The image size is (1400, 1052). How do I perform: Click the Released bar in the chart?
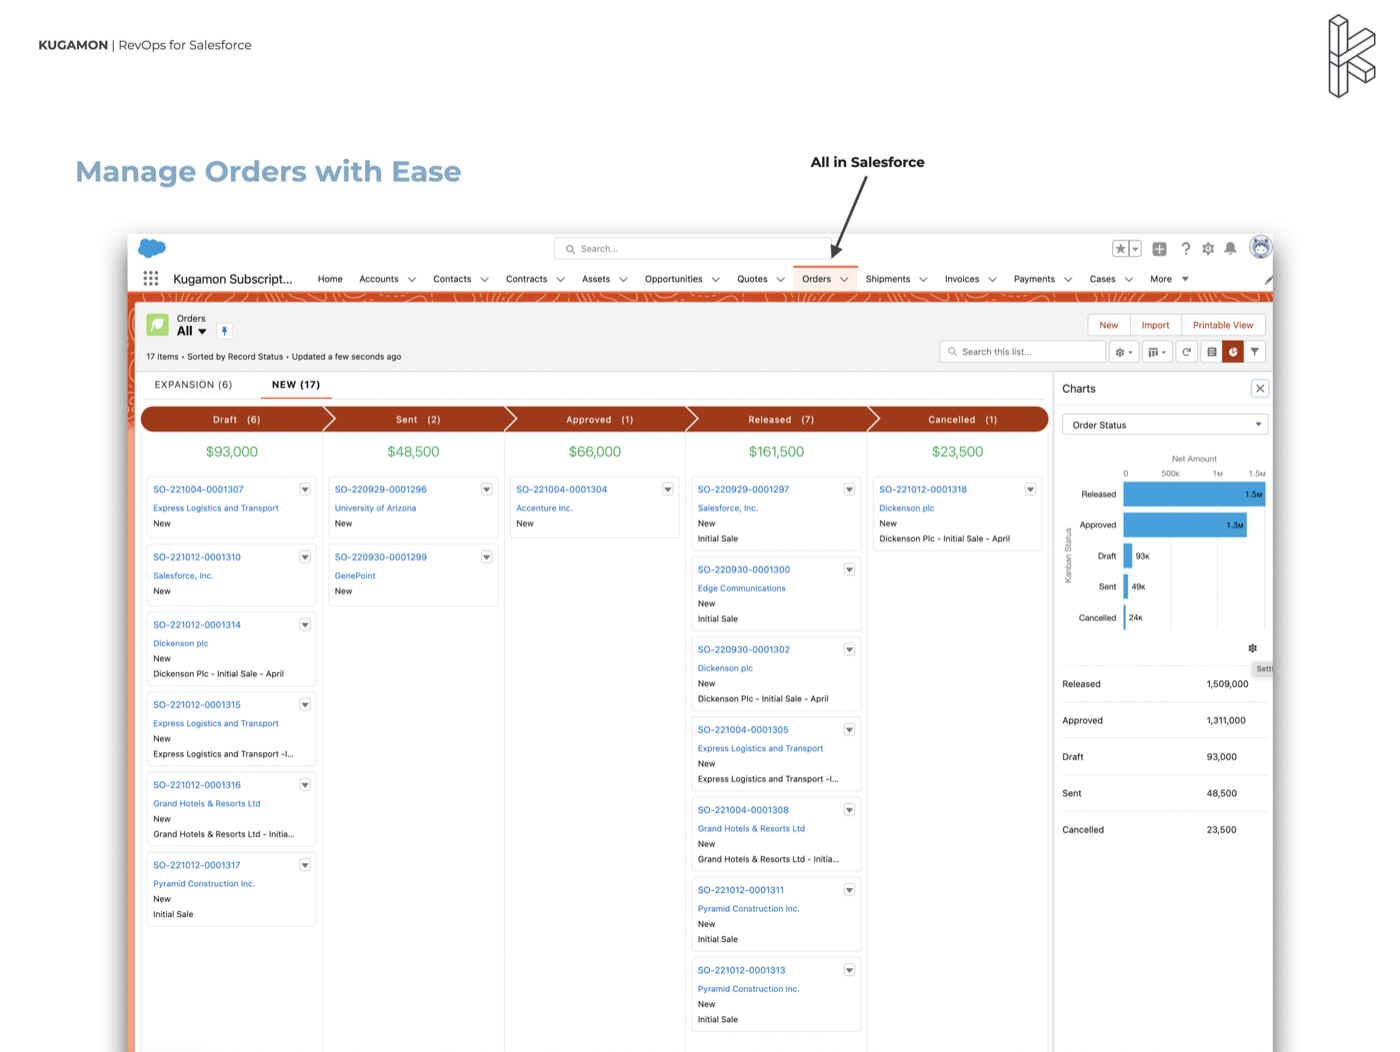click(1190, 492)
